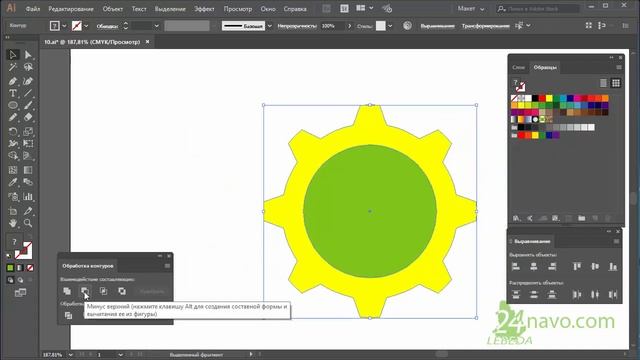Viewport: 640px width, 360px height.
Task: Open Pathfinder panel options menu
Action: (167, 266)
